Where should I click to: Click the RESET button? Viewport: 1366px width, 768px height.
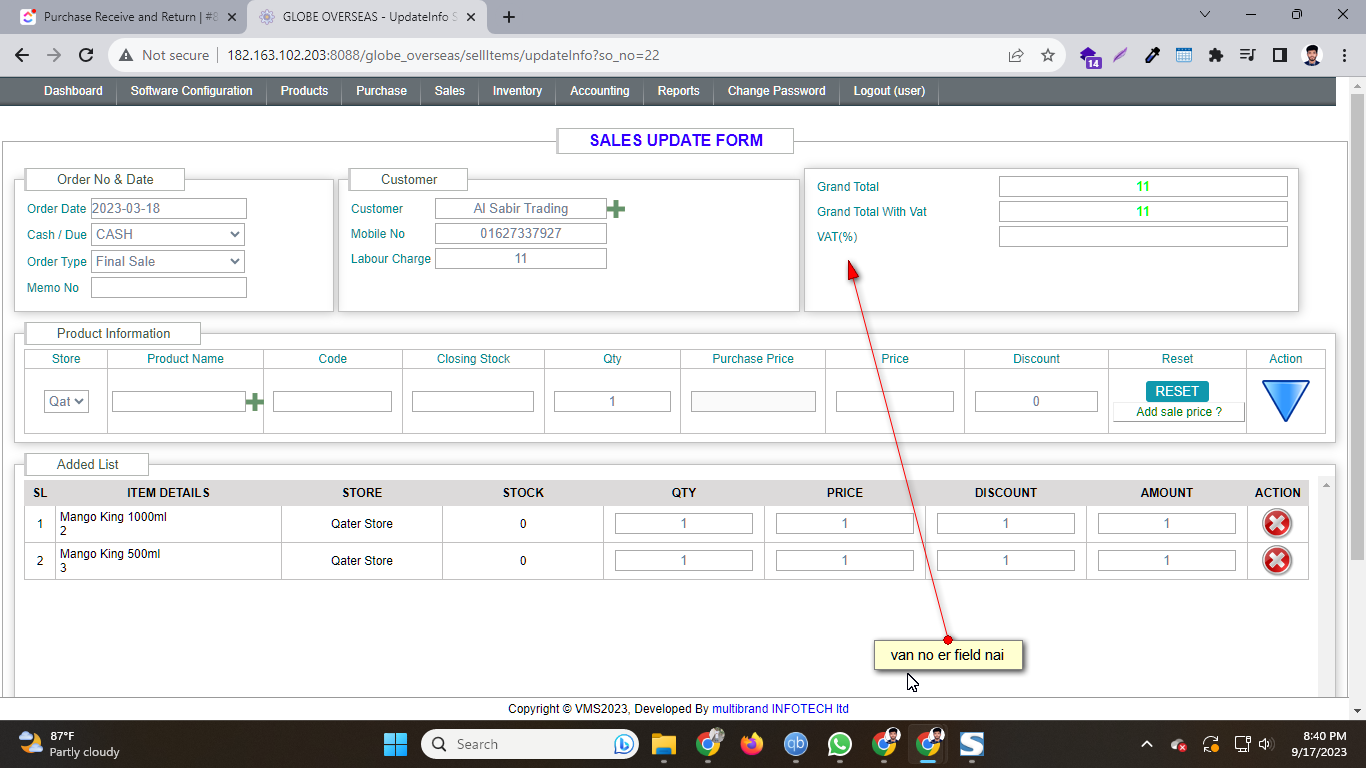pyautogui.click(x=1177, y=391)
